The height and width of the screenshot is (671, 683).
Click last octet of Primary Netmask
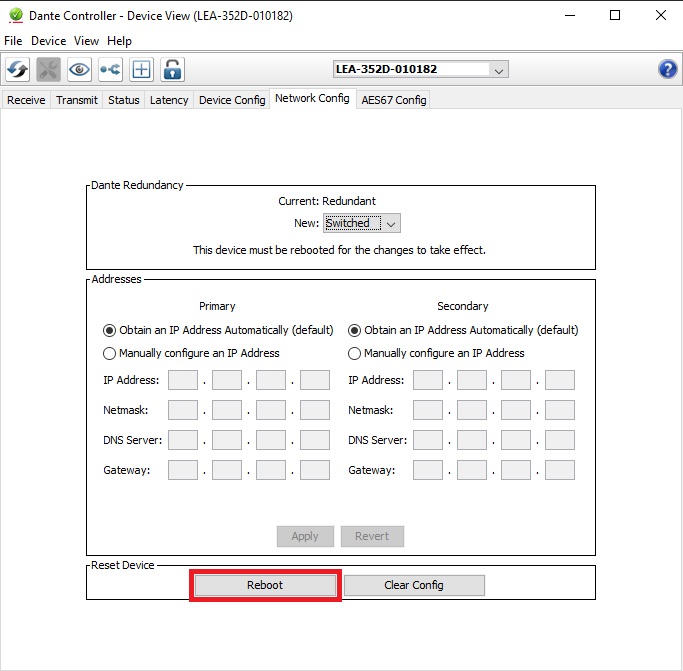click(x=315, y=410)
